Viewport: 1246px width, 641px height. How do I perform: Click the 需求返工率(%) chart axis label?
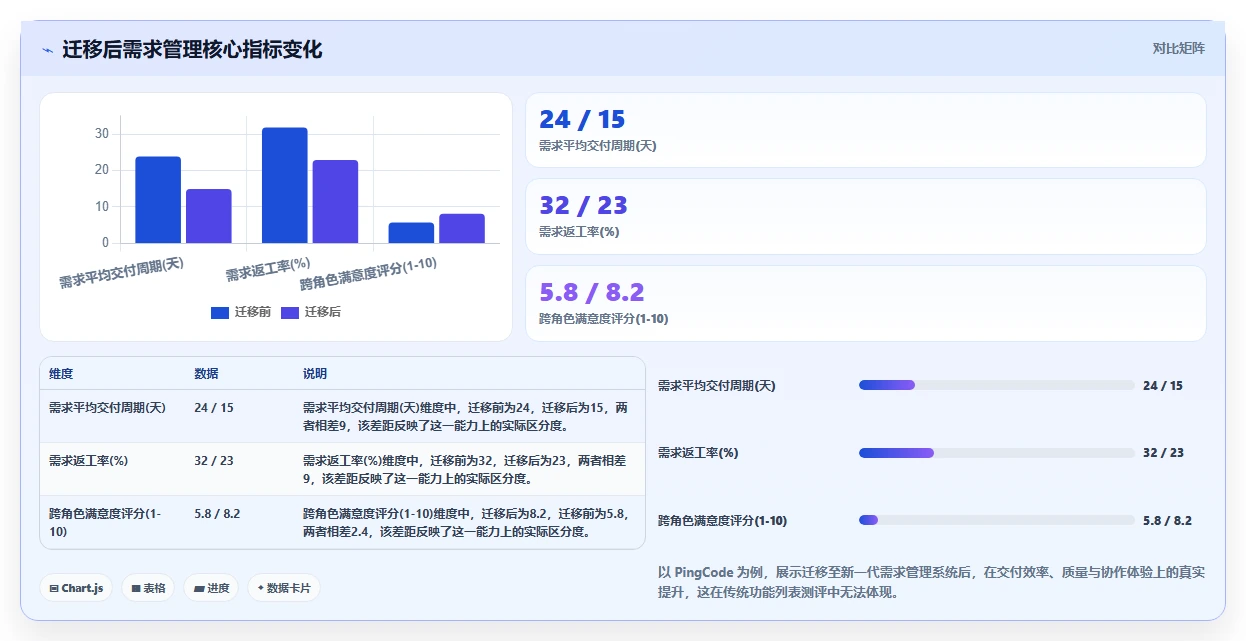268,270
